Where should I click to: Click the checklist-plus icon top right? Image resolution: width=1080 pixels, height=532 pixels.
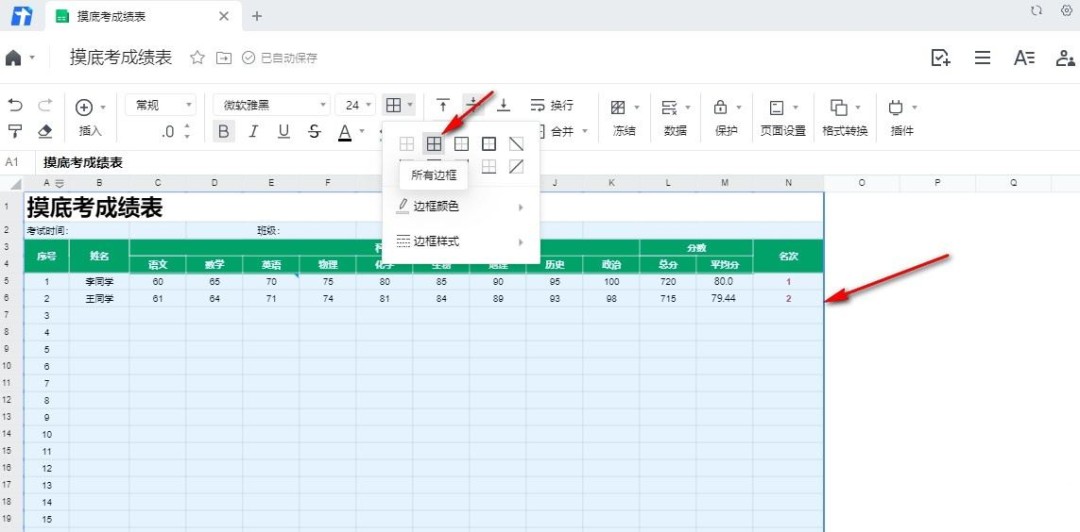pyautogui.click(x=941, y=58)
